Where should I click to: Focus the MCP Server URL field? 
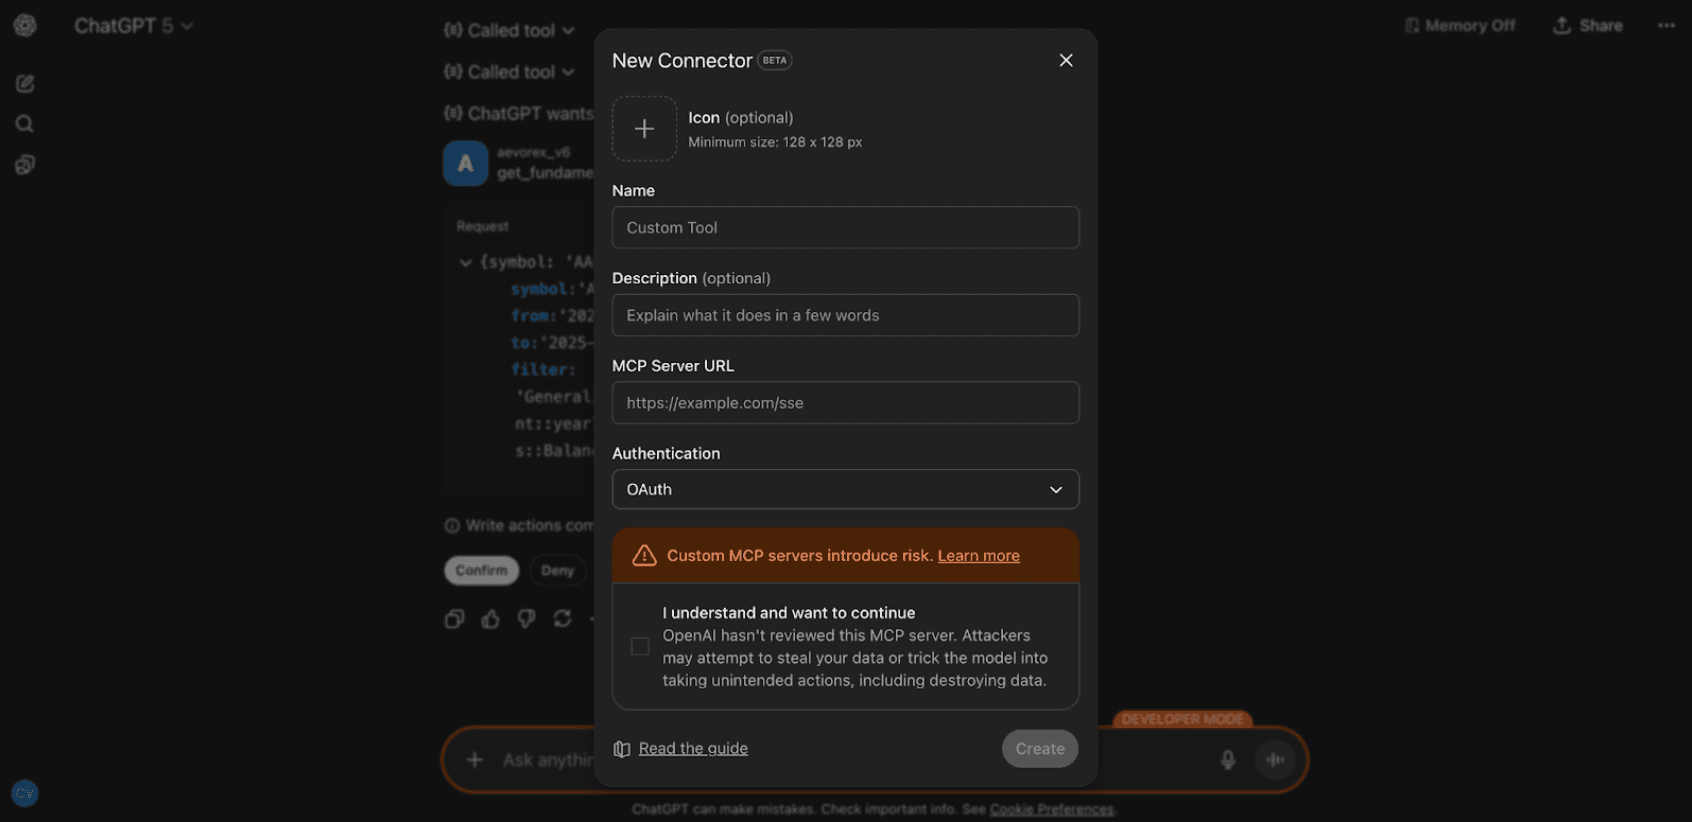[845, 403]
